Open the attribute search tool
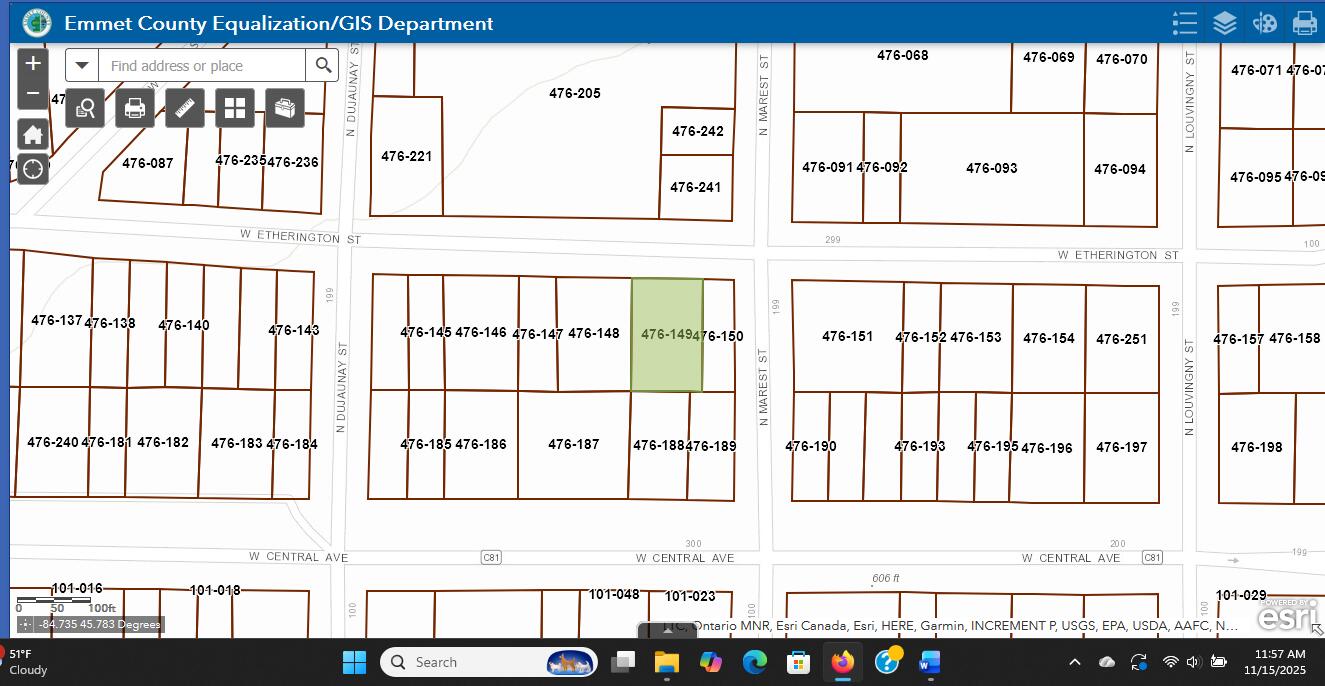 coord(84,107)
